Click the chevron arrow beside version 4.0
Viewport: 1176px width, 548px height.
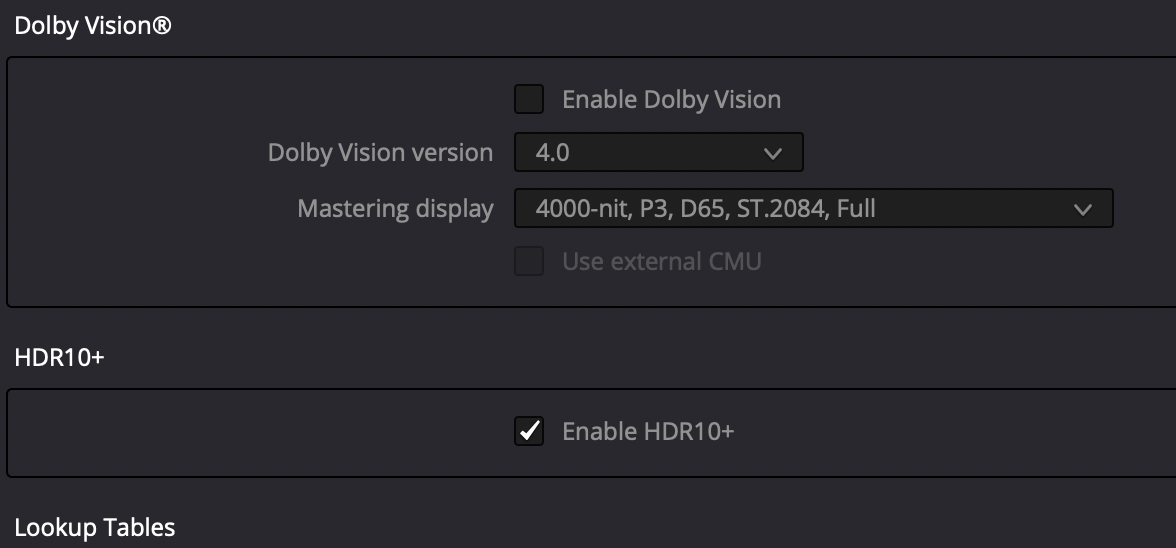point(772,154)
